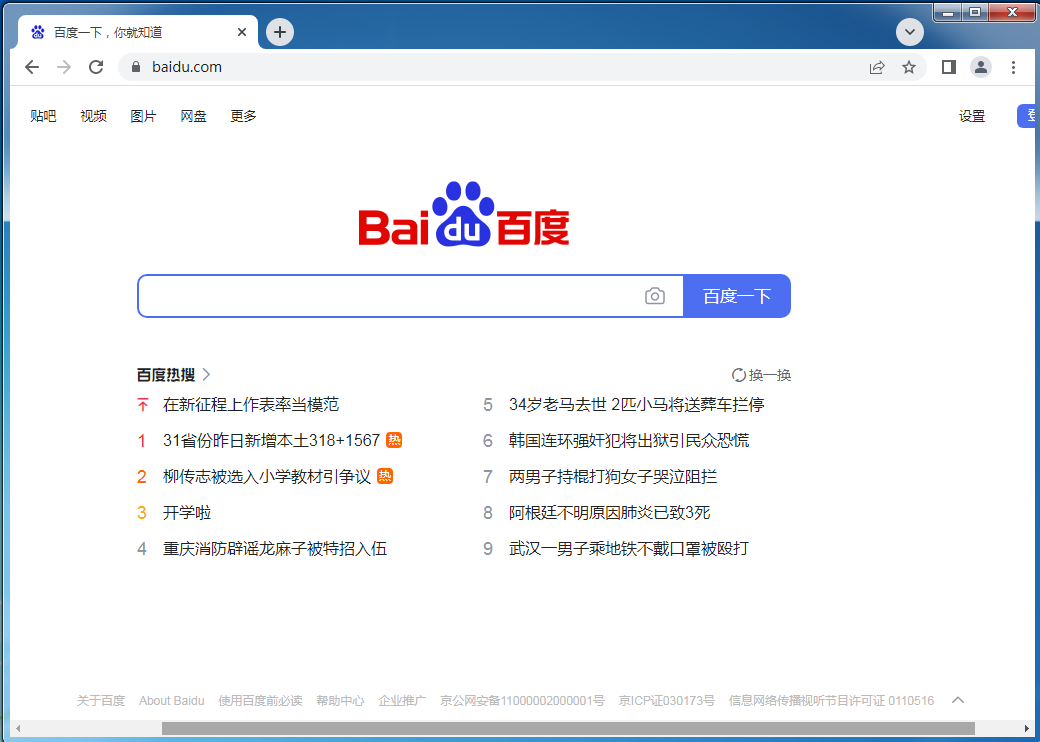Click the pinned top arrow icon
The image size is (1040, 742).
(x=143, y=404)
